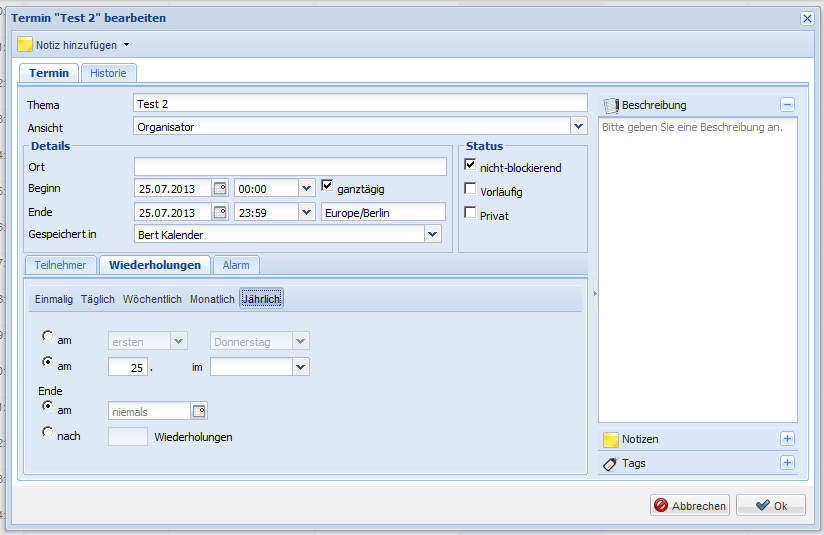Click the Notiz hinzufügen note icon
This screenshot has height=535, width=824.
(x=25, y=45)
